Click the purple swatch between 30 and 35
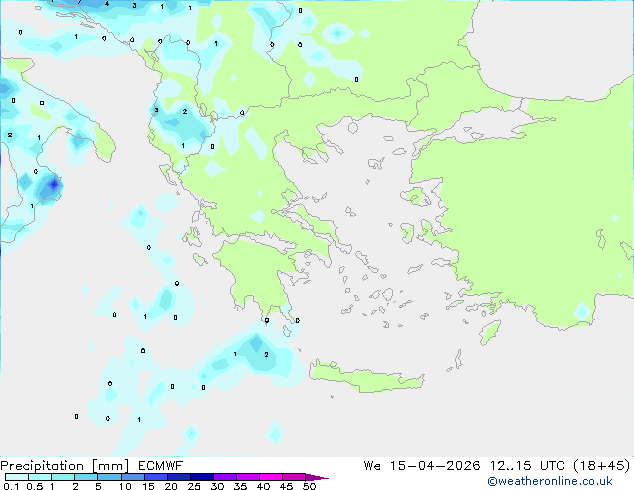The width and height of the screenshot is (634, 490). (x=225, y=477)
